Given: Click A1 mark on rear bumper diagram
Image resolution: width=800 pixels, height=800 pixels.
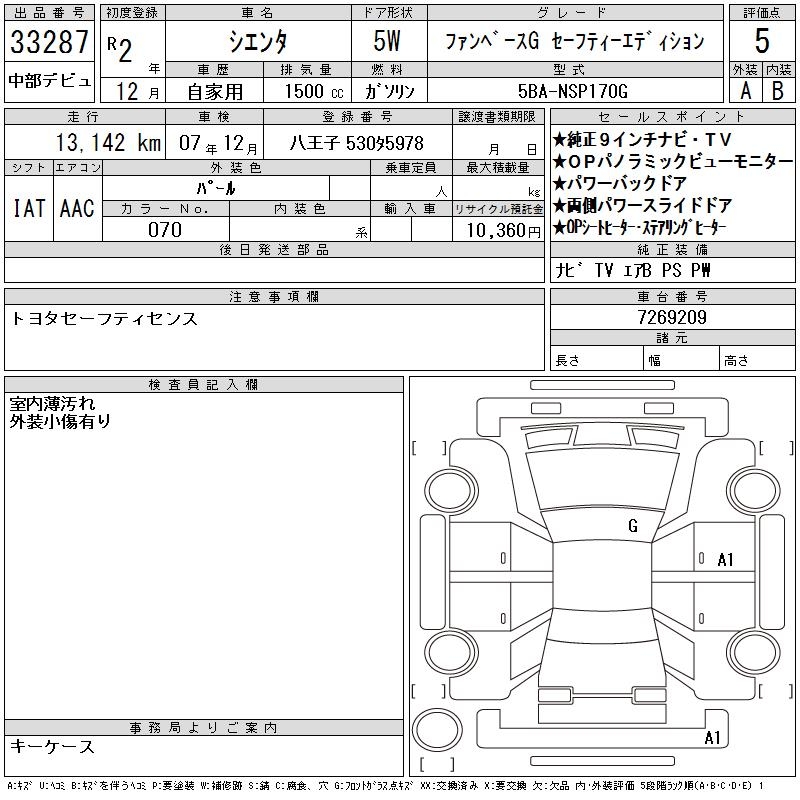Looking at the screenshot, I should 712,737.
